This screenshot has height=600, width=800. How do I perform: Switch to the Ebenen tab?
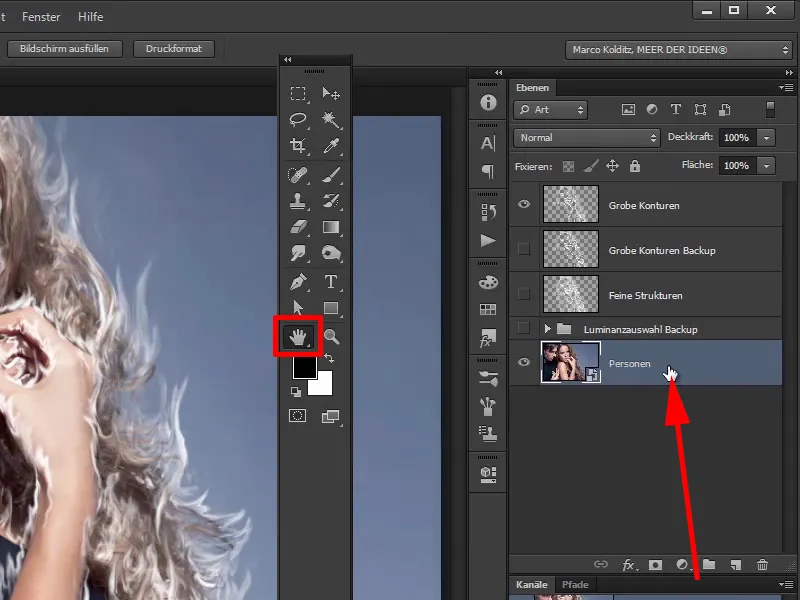532,88
